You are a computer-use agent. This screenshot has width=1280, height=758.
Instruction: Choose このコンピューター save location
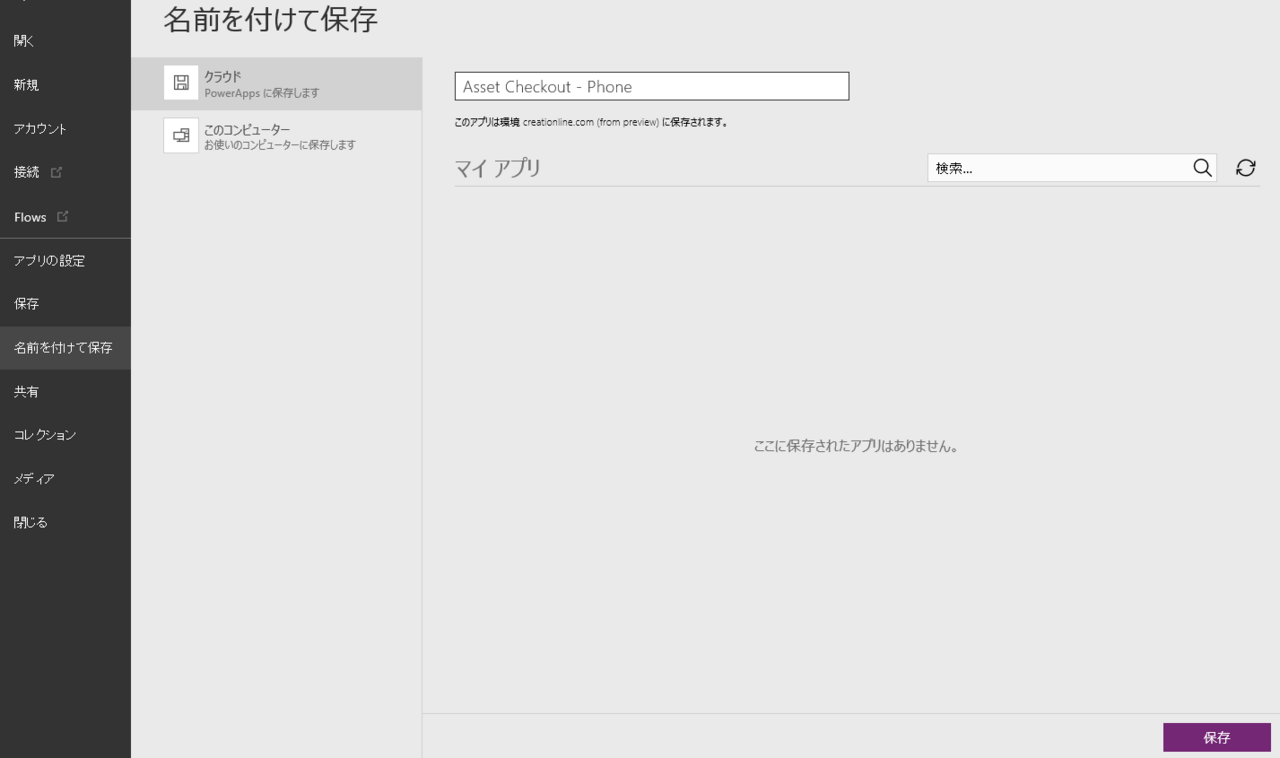click(276, 137)
